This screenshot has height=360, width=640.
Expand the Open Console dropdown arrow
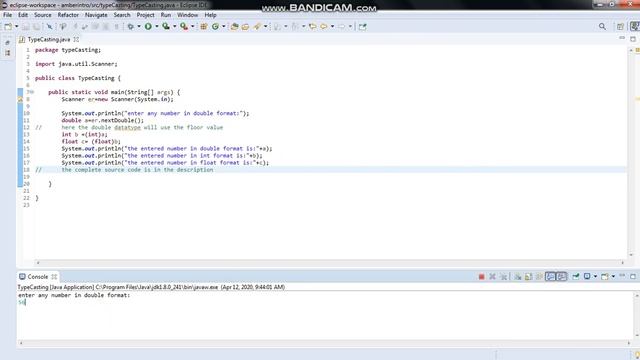point(613,277)
